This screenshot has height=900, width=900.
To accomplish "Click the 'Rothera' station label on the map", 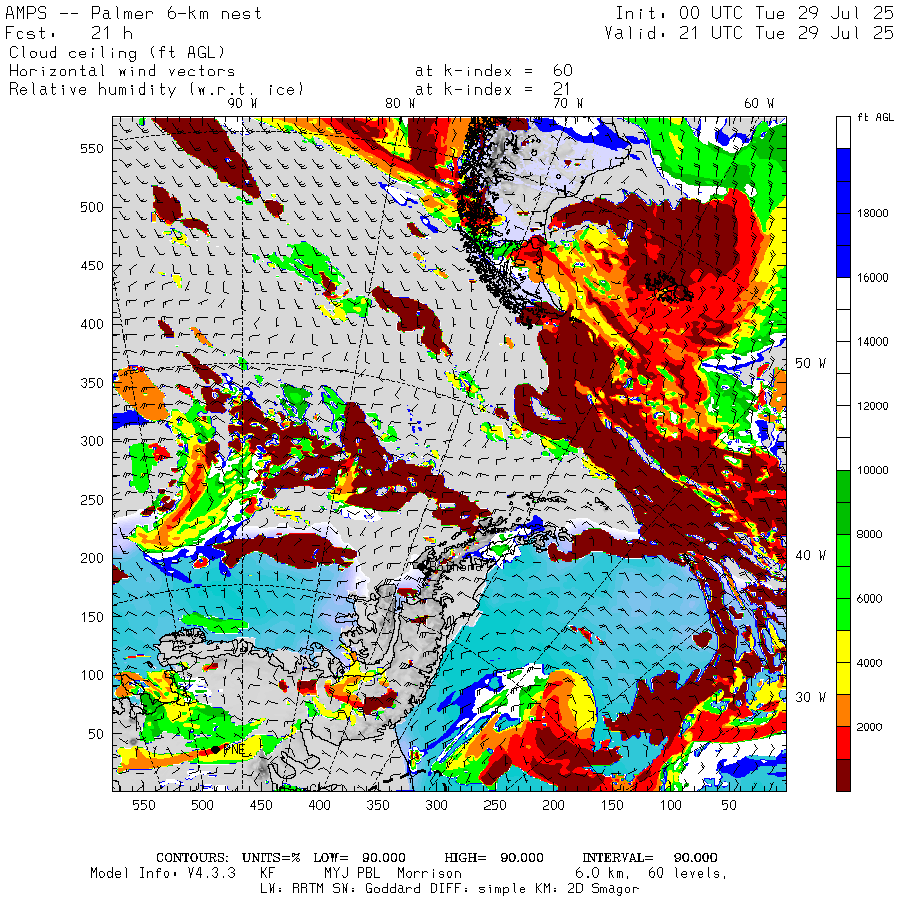I will point(457,567).
